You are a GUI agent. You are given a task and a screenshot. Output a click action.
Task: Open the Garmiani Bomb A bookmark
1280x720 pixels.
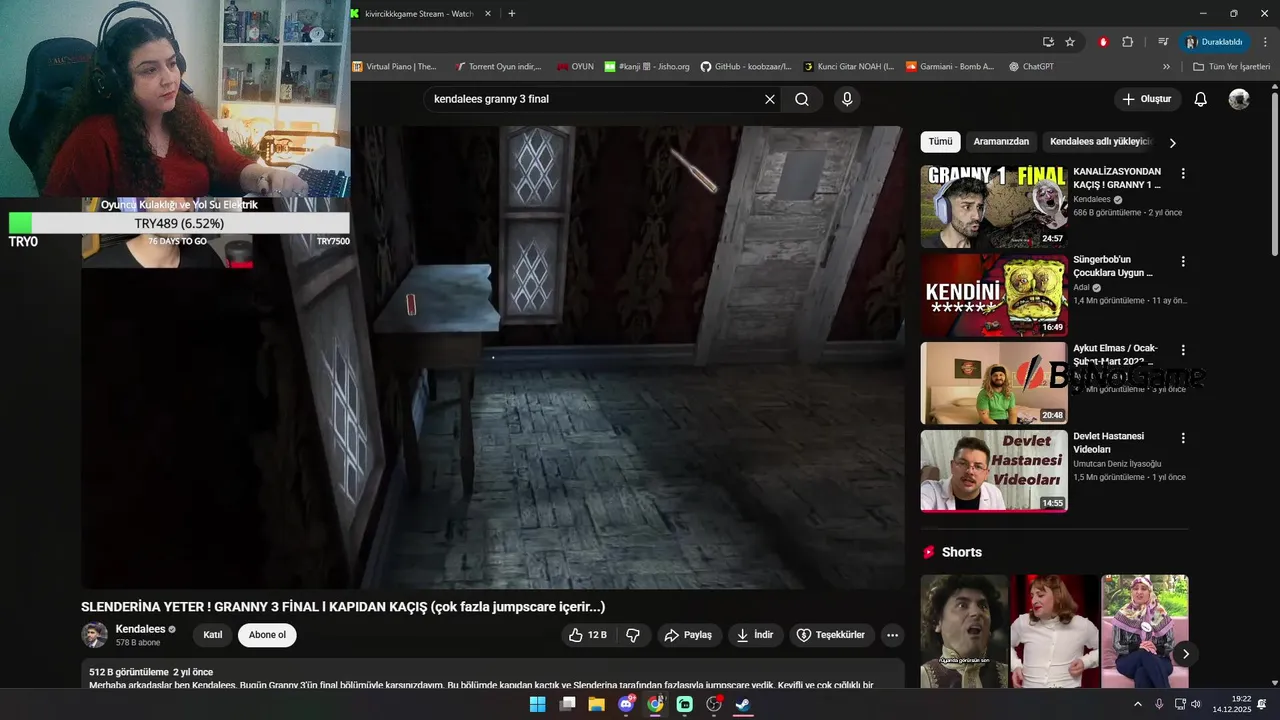[950, 67]
